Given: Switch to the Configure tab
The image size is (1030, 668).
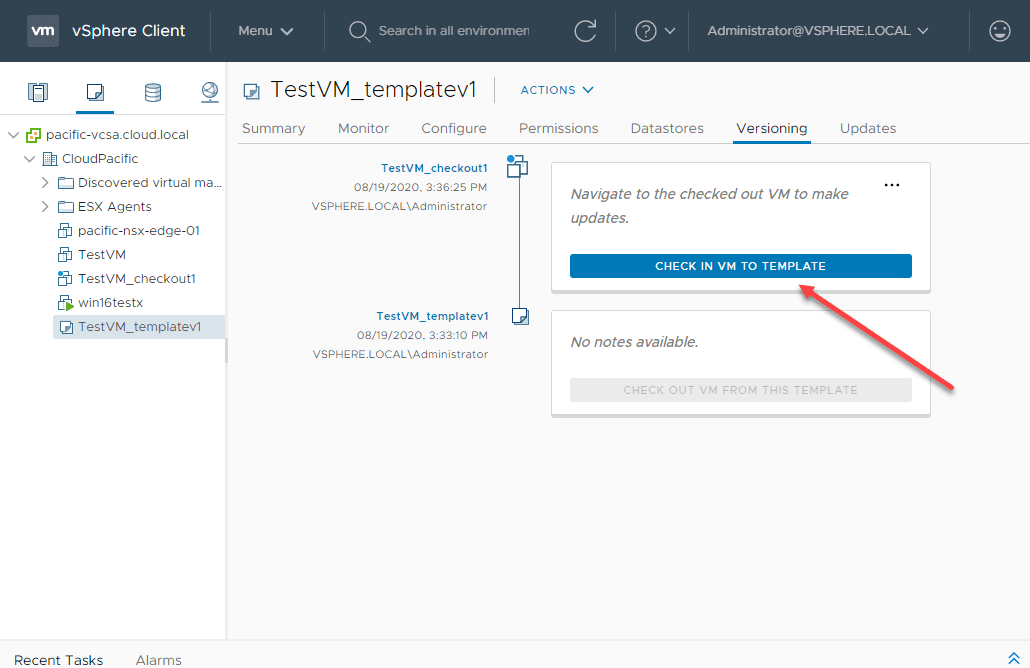Looking at the screenshot, I should 454,129.
